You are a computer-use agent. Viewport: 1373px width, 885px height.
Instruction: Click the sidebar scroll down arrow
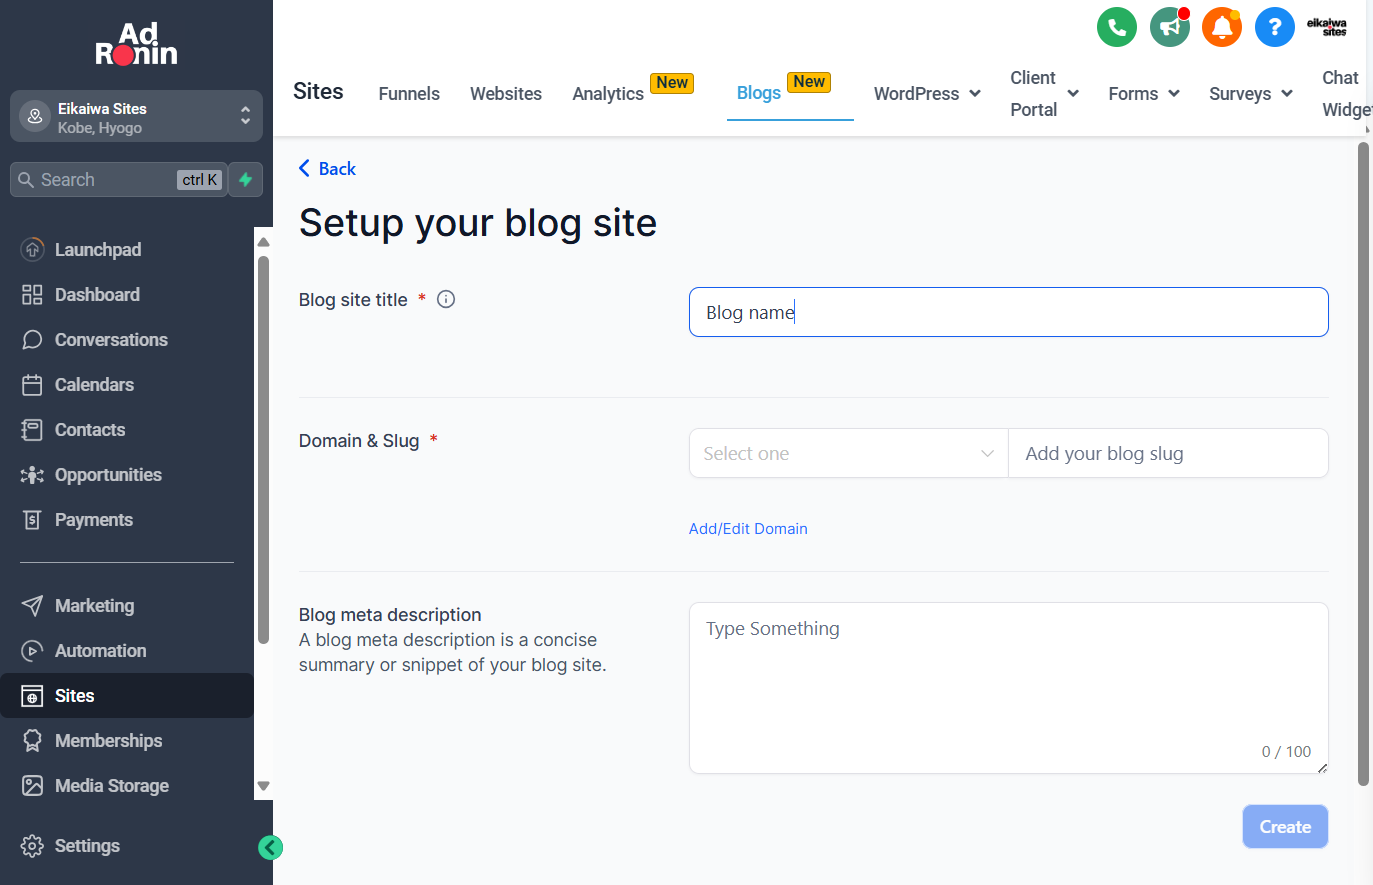(264, 786)
